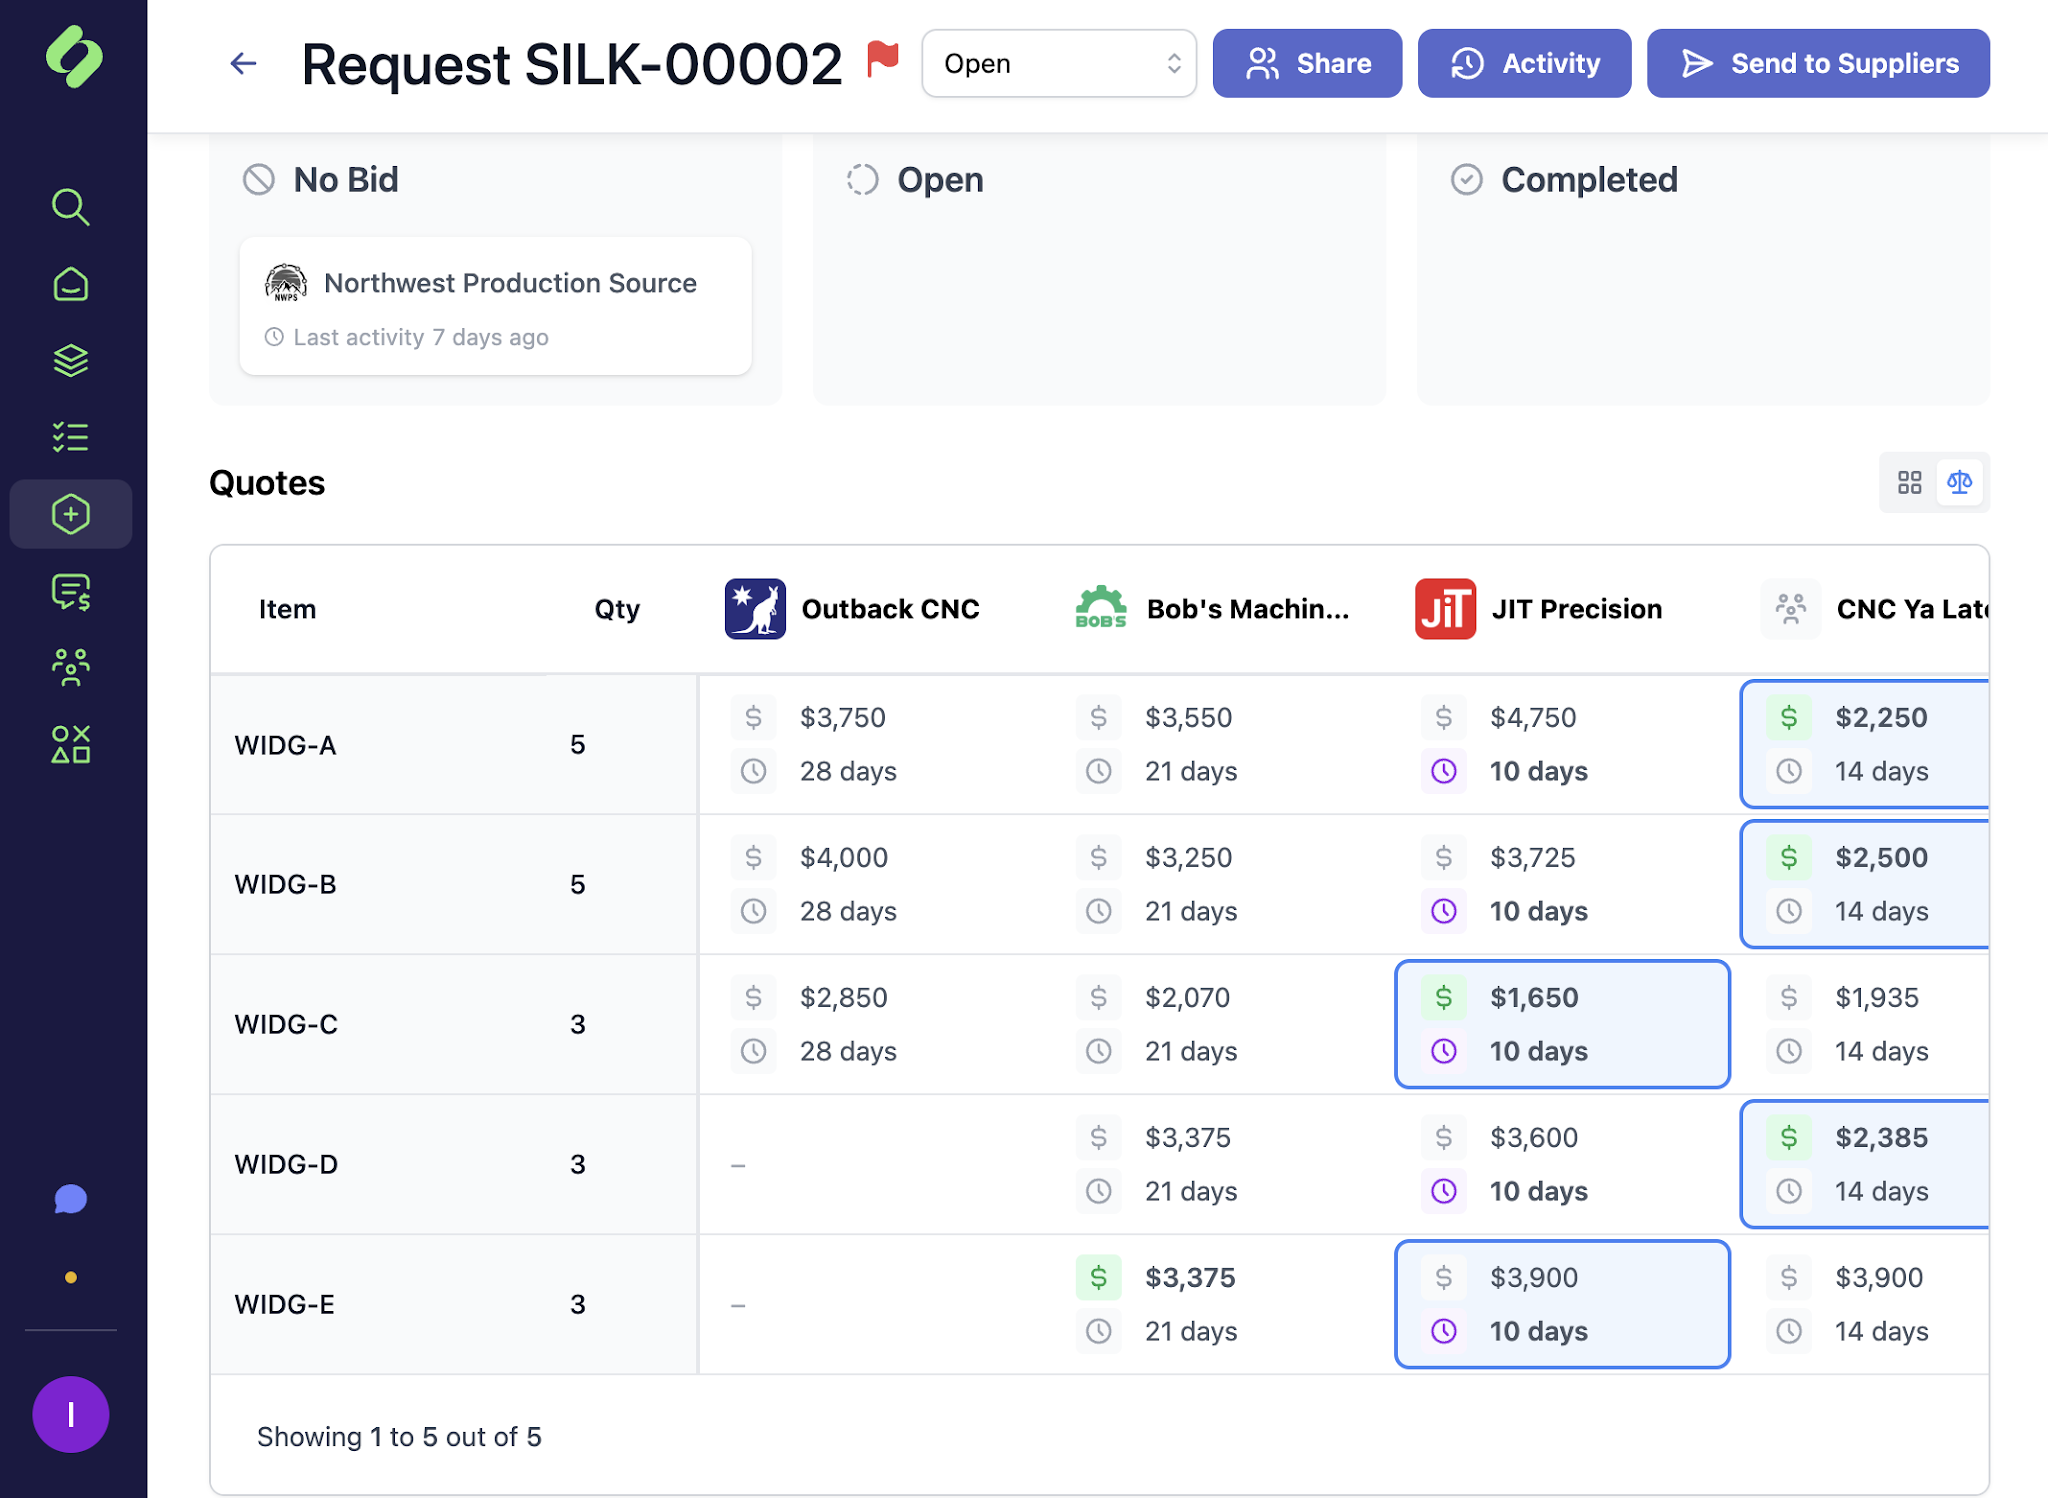Open the stacked layers sidebar icon
Screen dimensions: 2048x1498
(x=70, y=360)
